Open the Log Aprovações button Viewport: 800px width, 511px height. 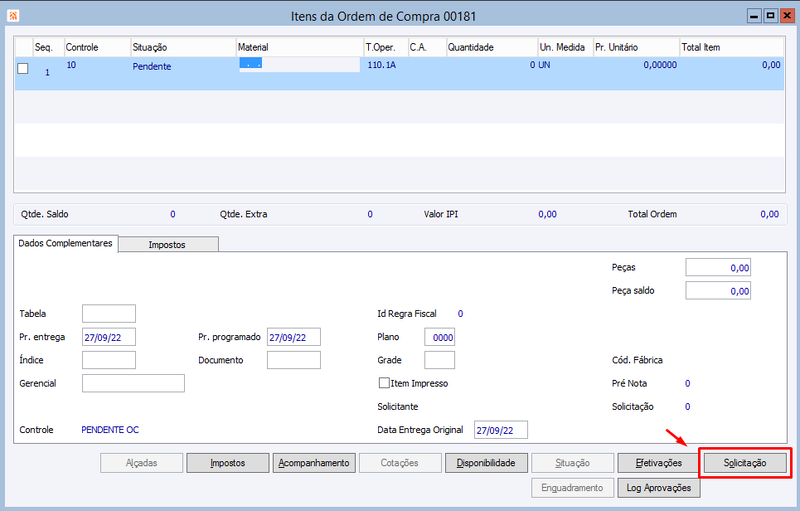(659, 488)
